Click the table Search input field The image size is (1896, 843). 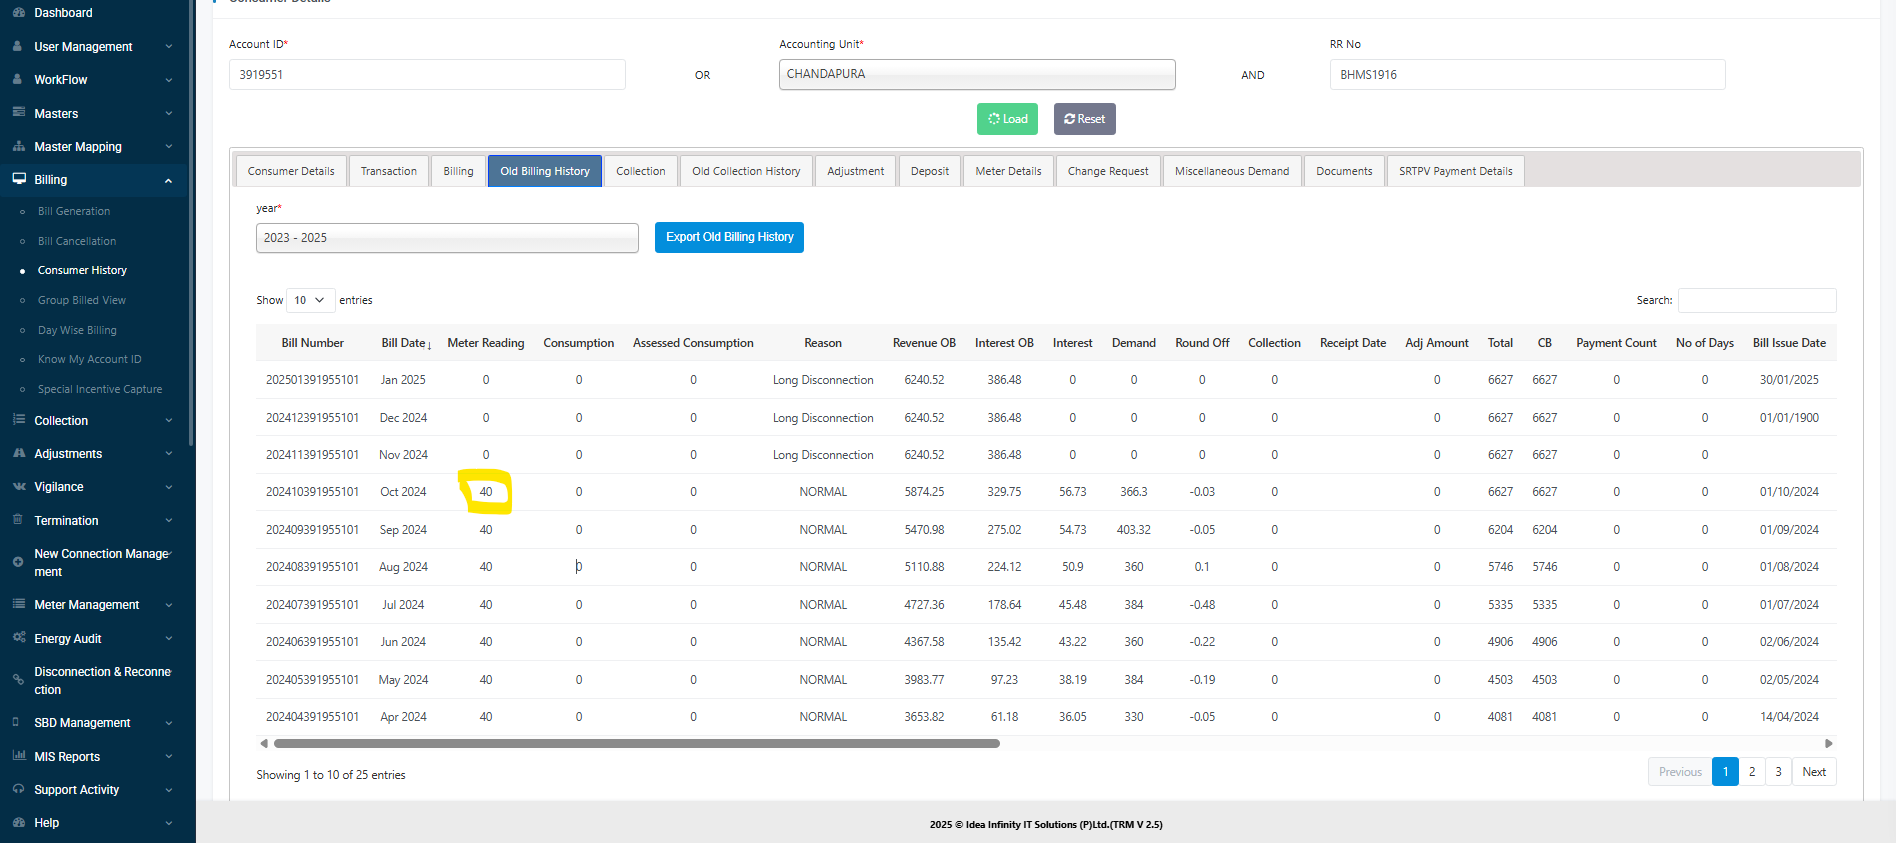tap(1756, 300)
